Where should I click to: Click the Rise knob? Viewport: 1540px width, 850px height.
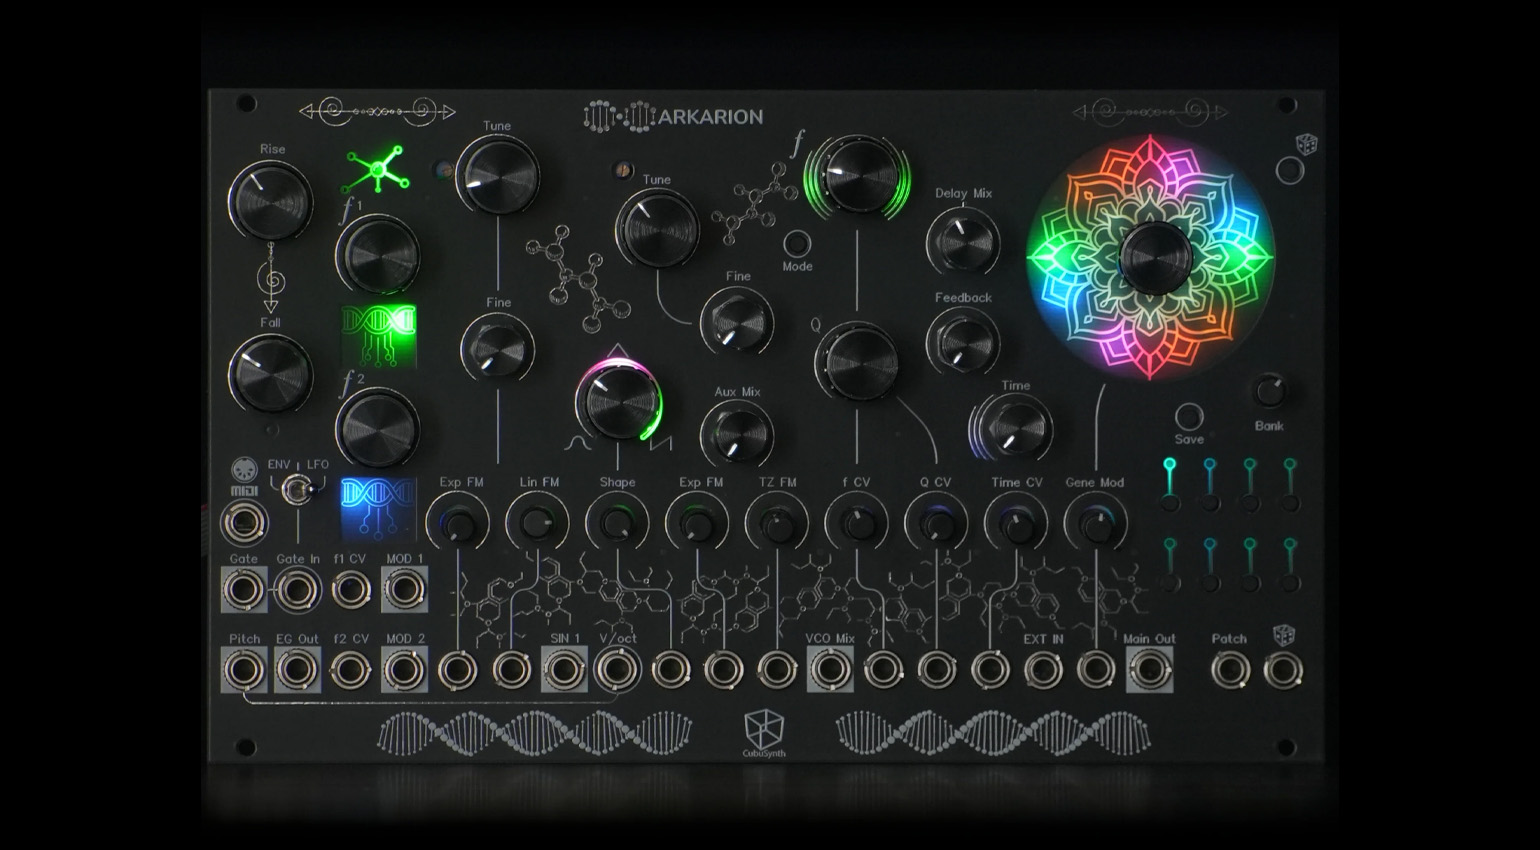[270, 200]
